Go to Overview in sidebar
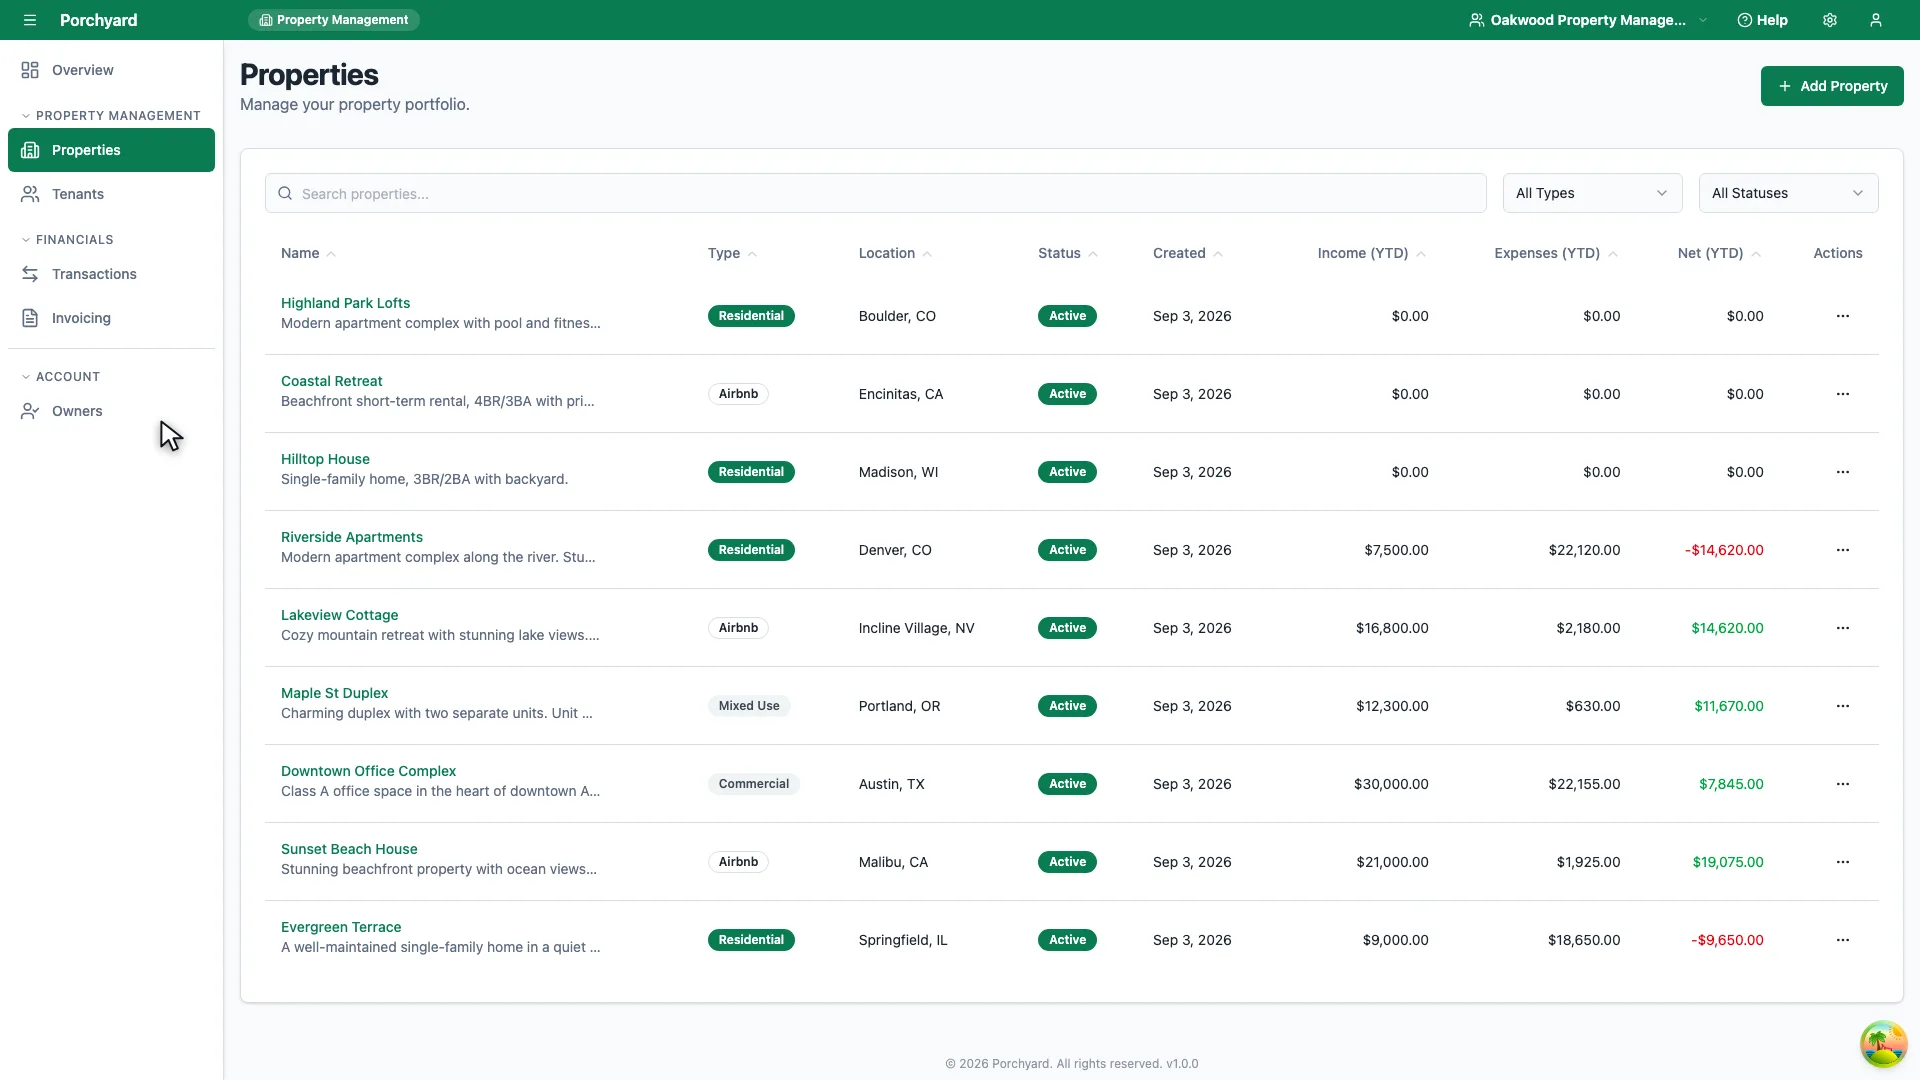The image size is (1920, 1080). click(111, 70)
